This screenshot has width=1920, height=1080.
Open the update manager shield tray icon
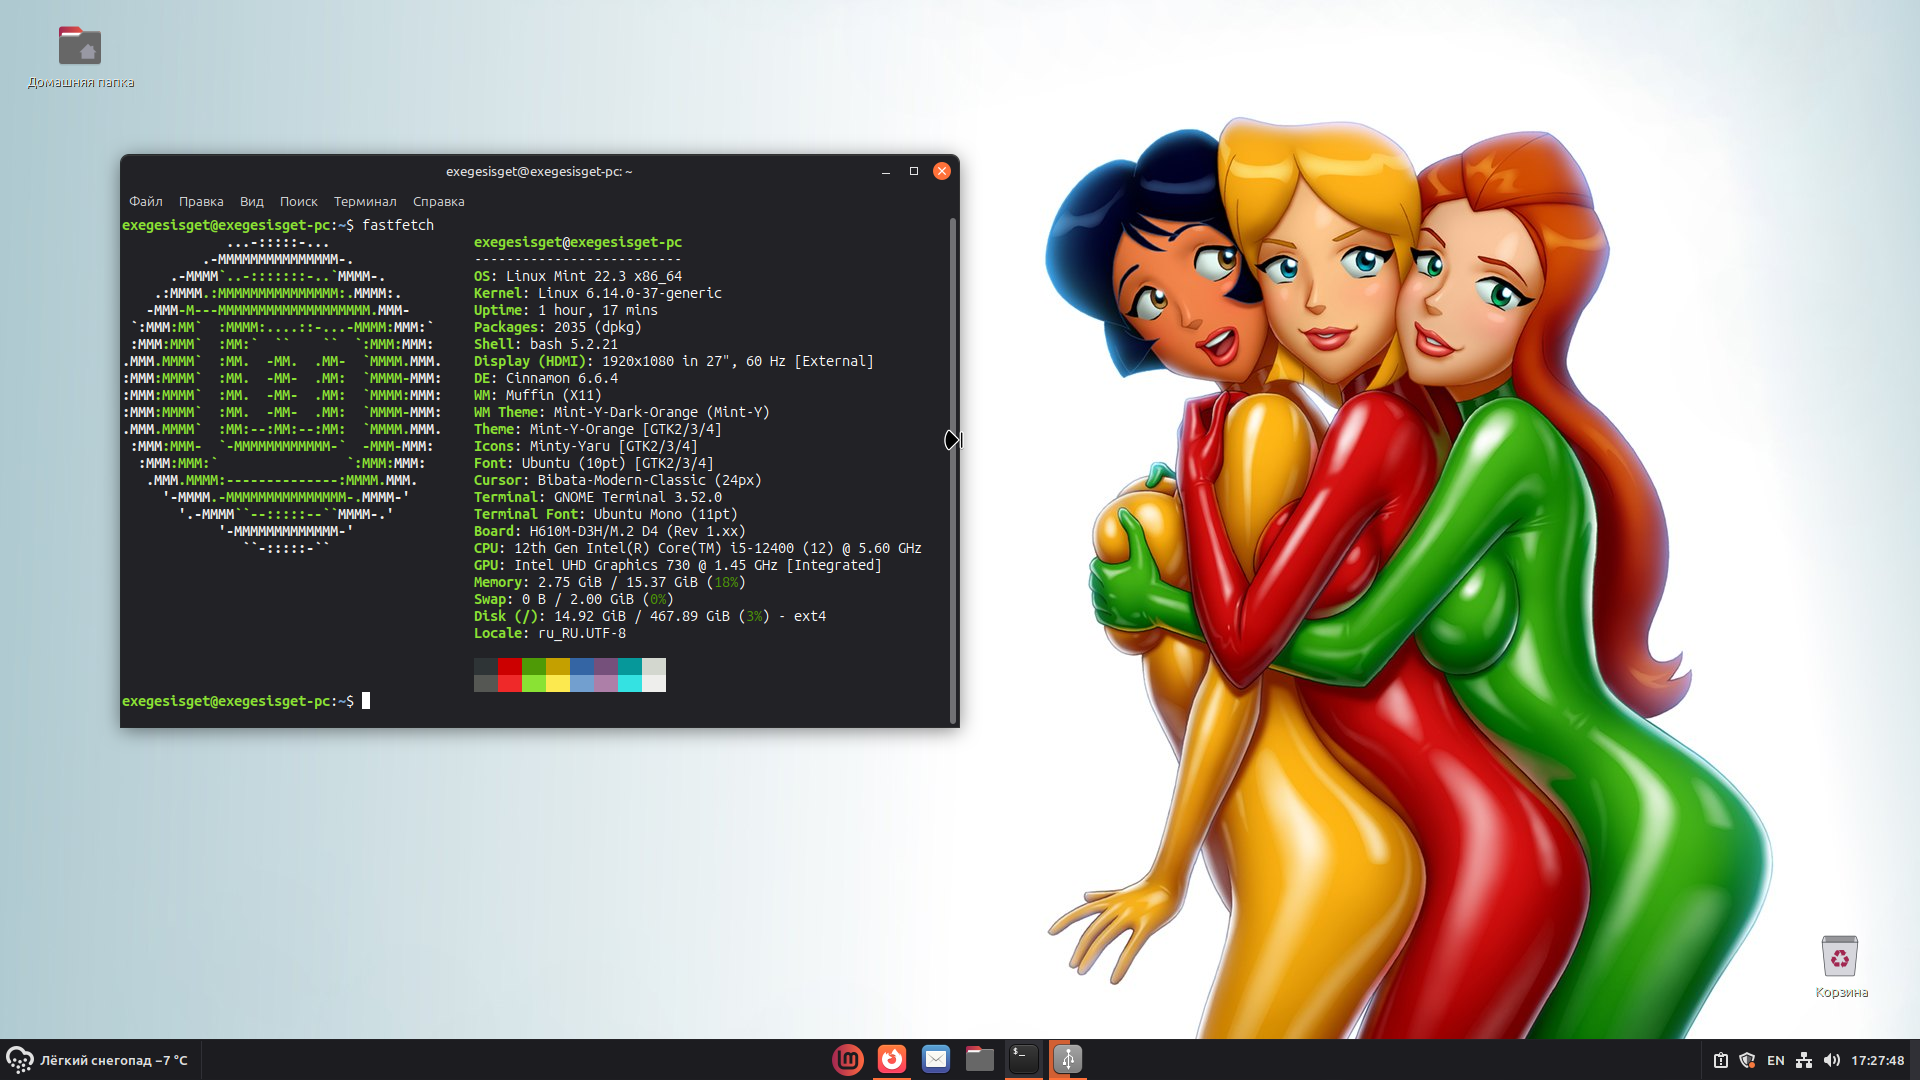[x=1747, y=1060]
